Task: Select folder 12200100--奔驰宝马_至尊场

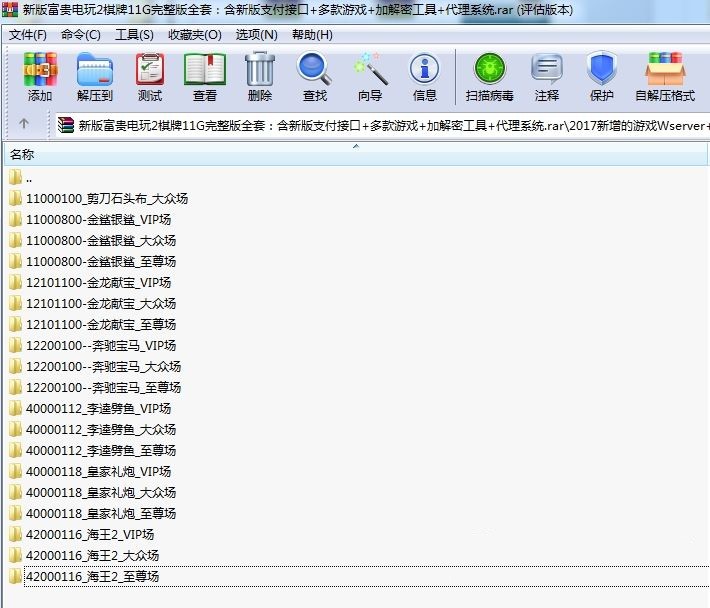Action: (104, 388)
